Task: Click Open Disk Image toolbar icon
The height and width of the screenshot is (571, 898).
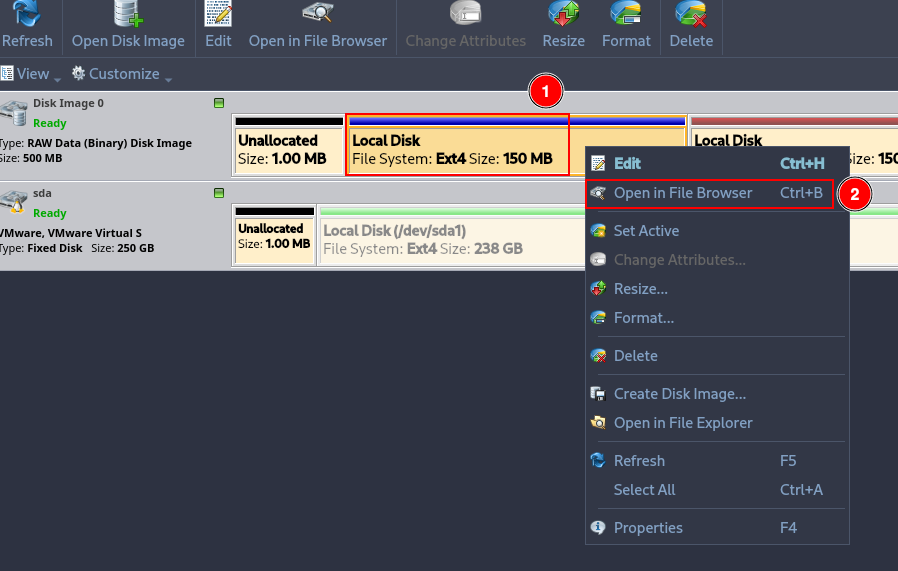Action: [x=128, y=14]
